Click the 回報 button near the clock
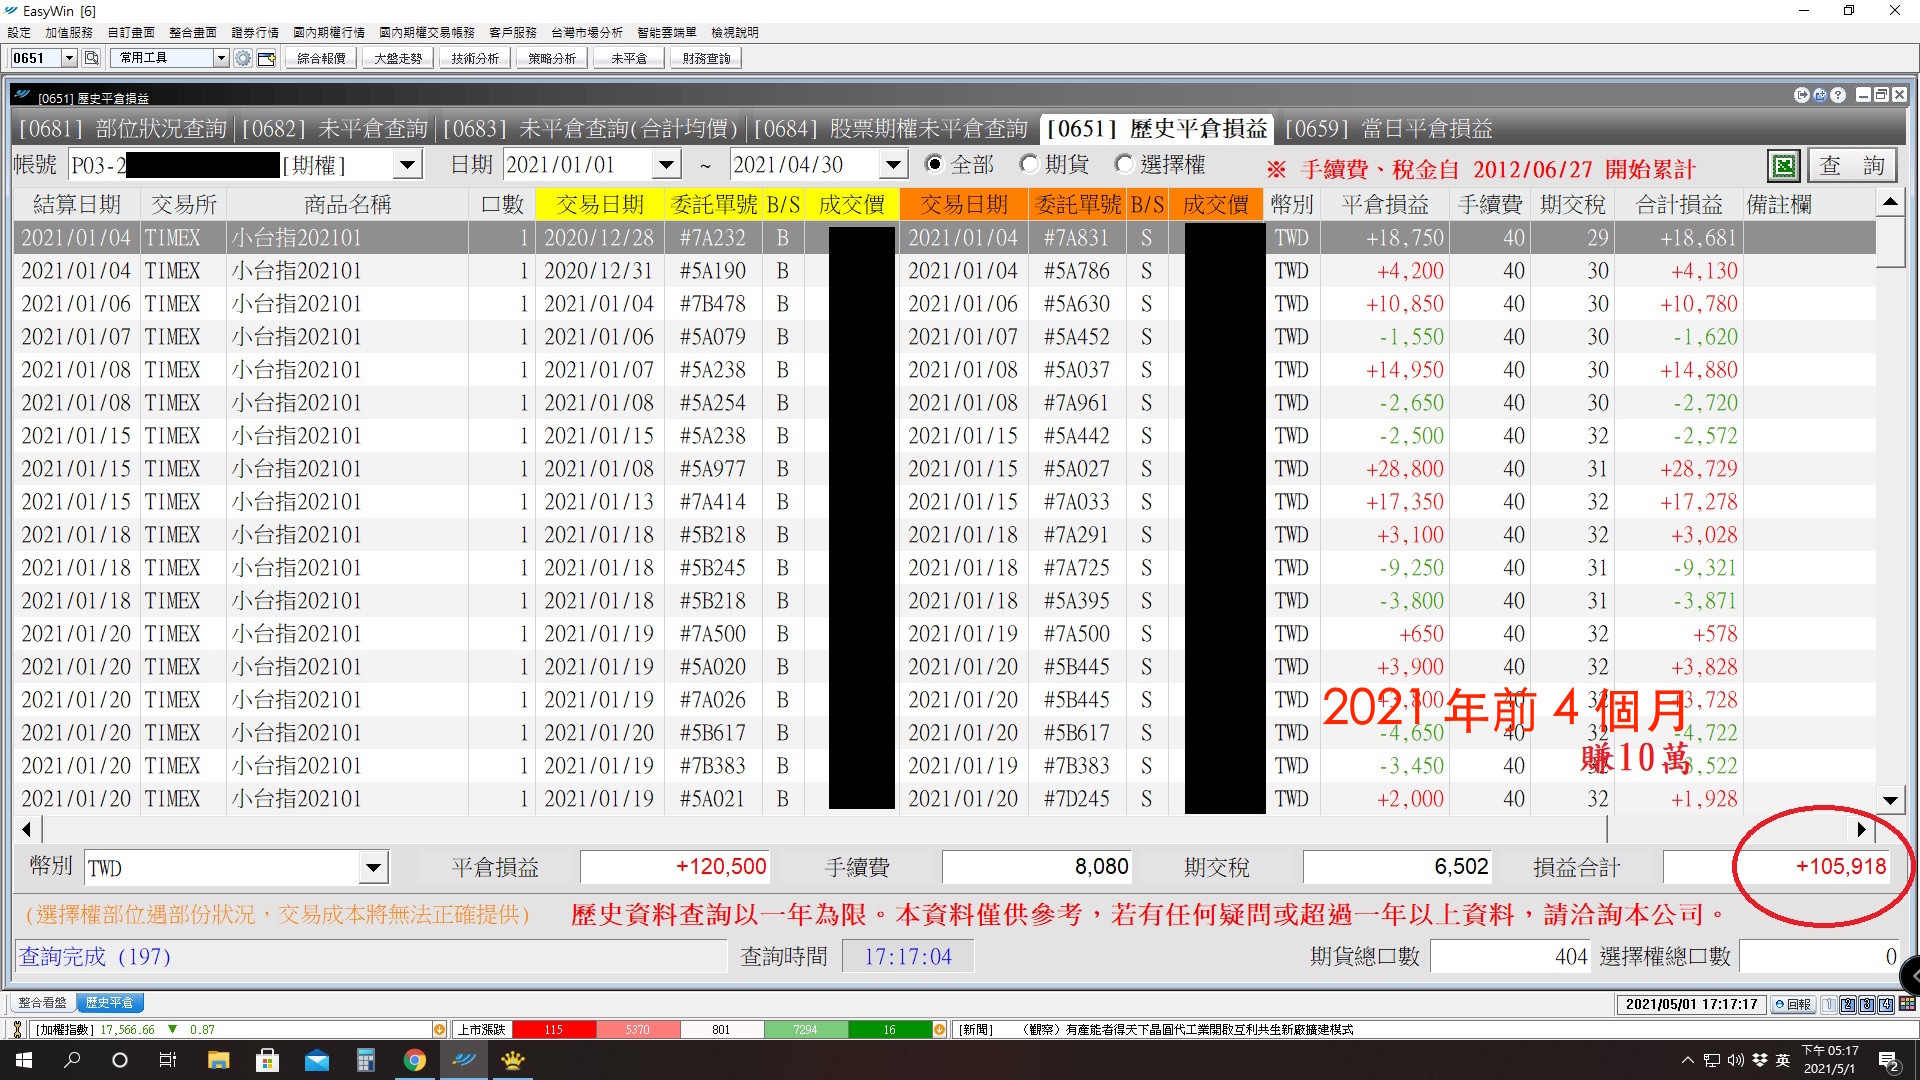Viewport: 1920px width, 1080px height. click(x=1793, y=1004)
